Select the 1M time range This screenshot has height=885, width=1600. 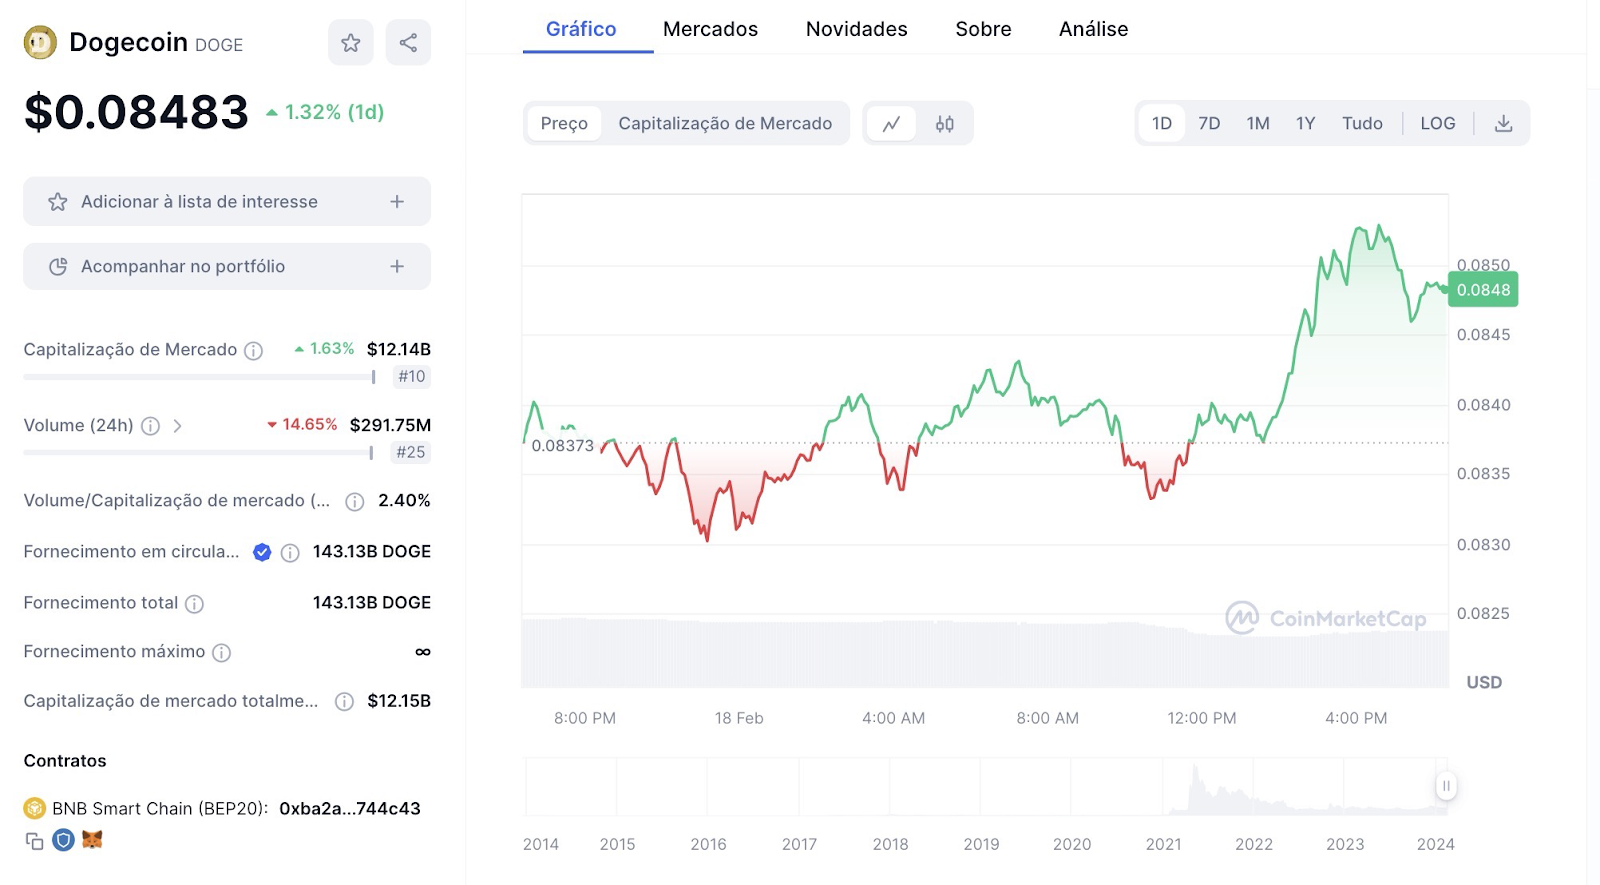(1258, 124)
